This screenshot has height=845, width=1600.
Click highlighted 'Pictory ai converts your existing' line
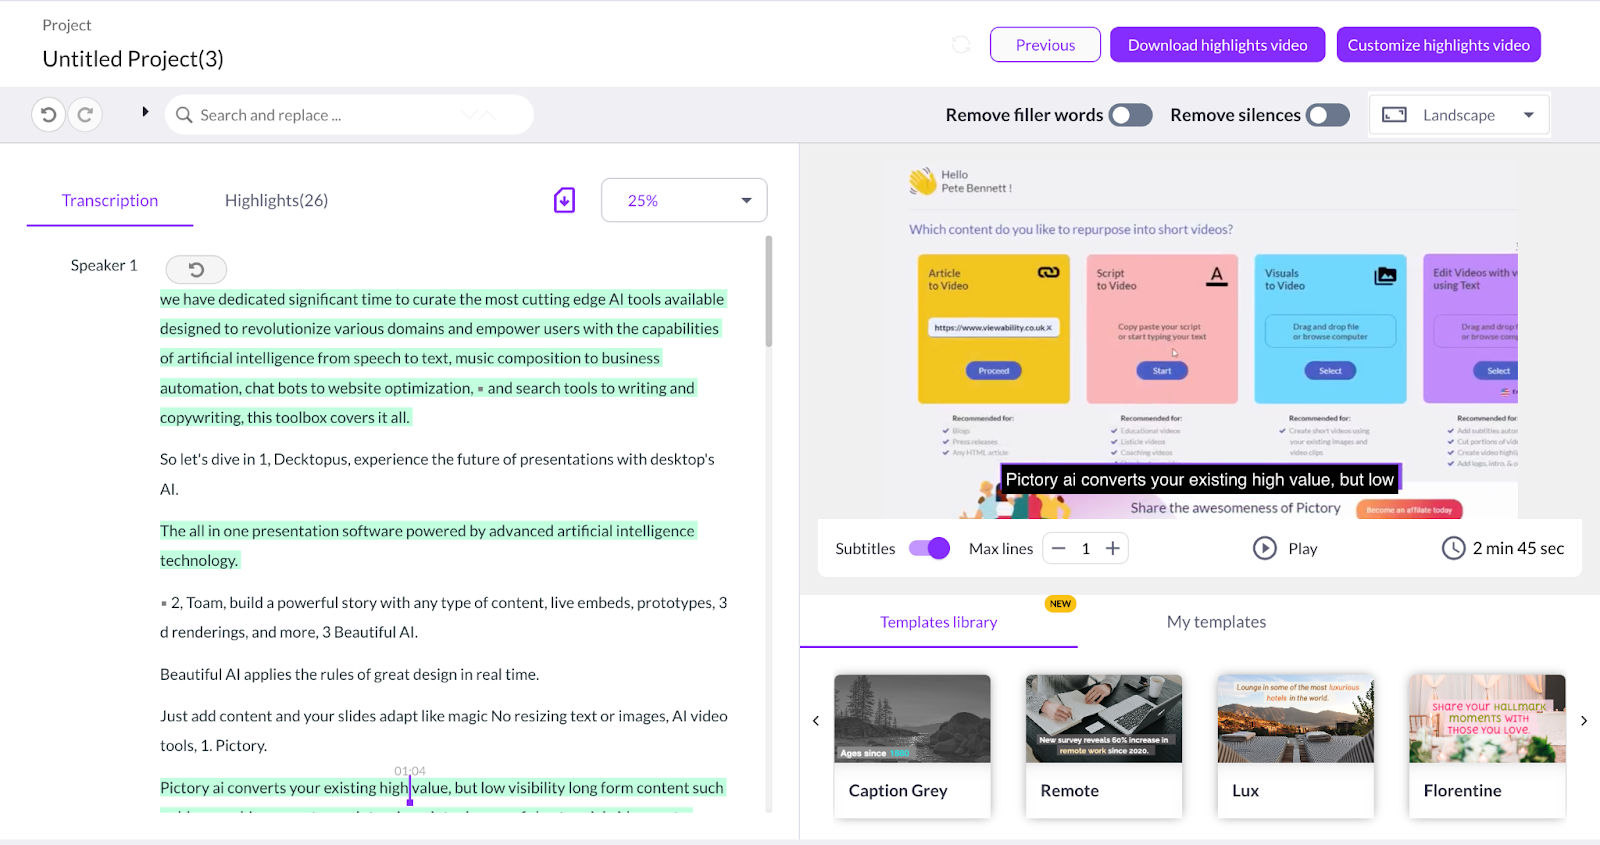coord(442,788)
